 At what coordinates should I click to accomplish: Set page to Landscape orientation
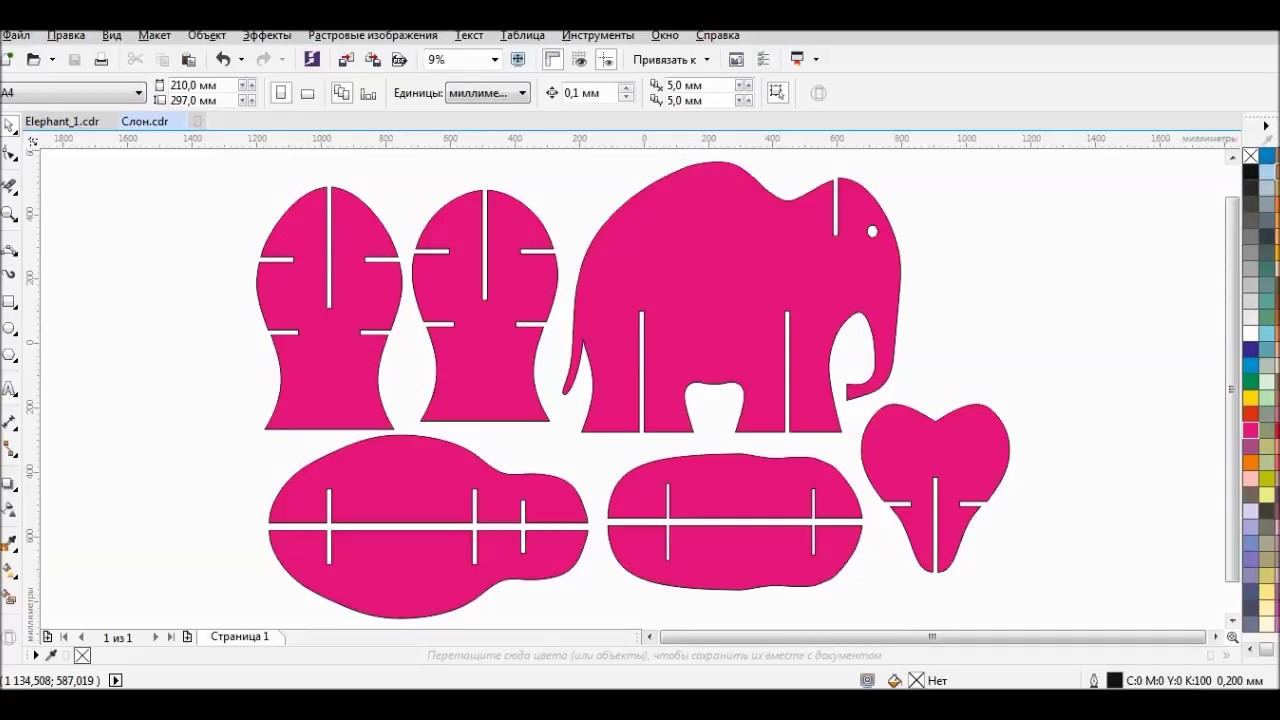click(x=308, y=93)
